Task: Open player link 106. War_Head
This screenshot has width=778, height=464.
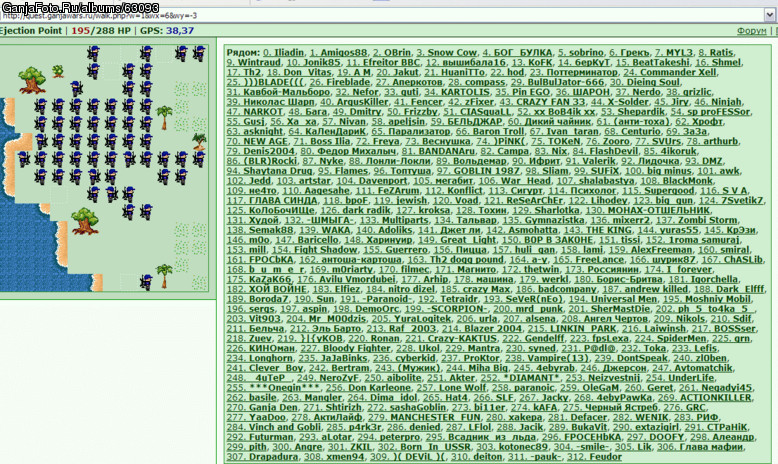Action: 515,181
